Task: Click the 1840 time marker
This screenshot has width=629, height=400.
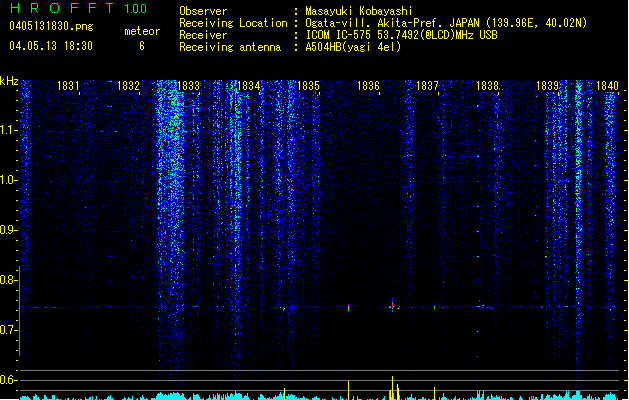Action: click(607, 86)
